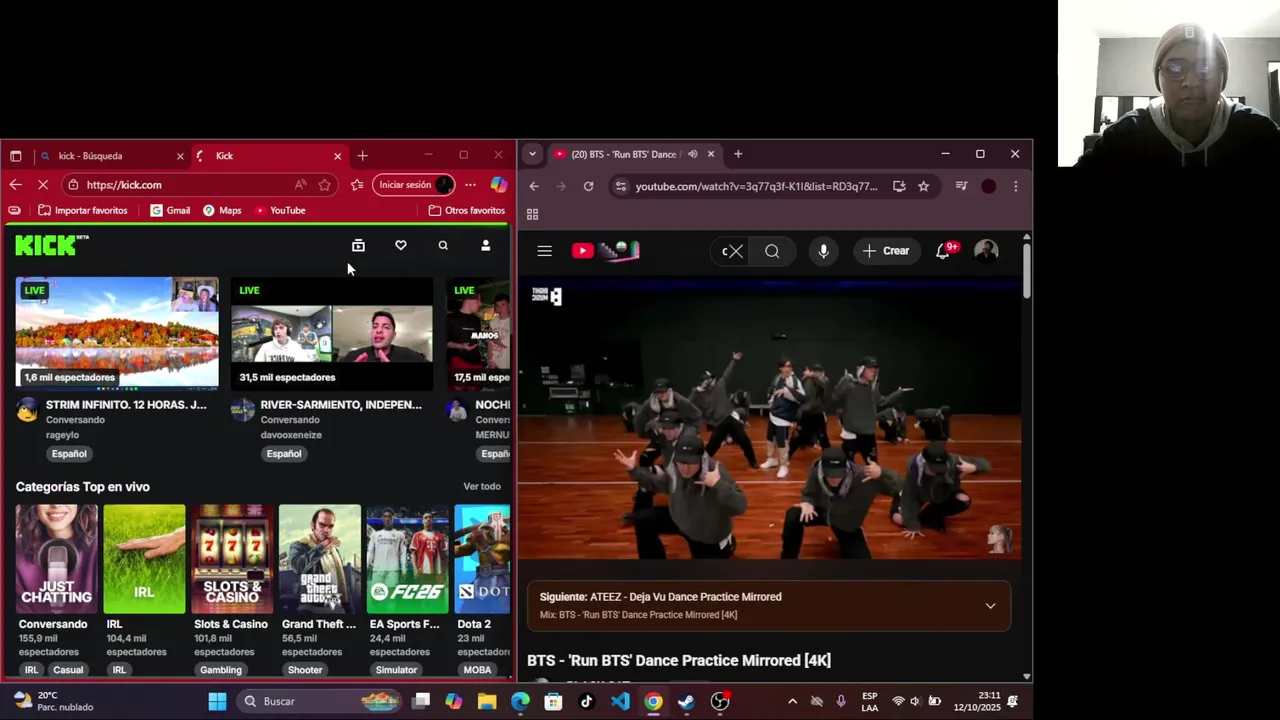Open Windows Start menu
Screen dimensions: 1280x720
tap(217, 701)
